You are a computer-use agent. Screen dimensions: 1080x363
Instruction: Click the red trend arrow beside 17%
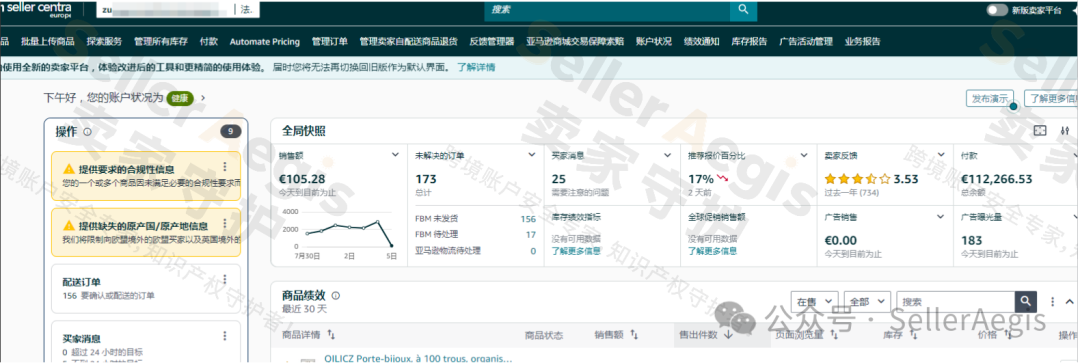click(723, 178)
